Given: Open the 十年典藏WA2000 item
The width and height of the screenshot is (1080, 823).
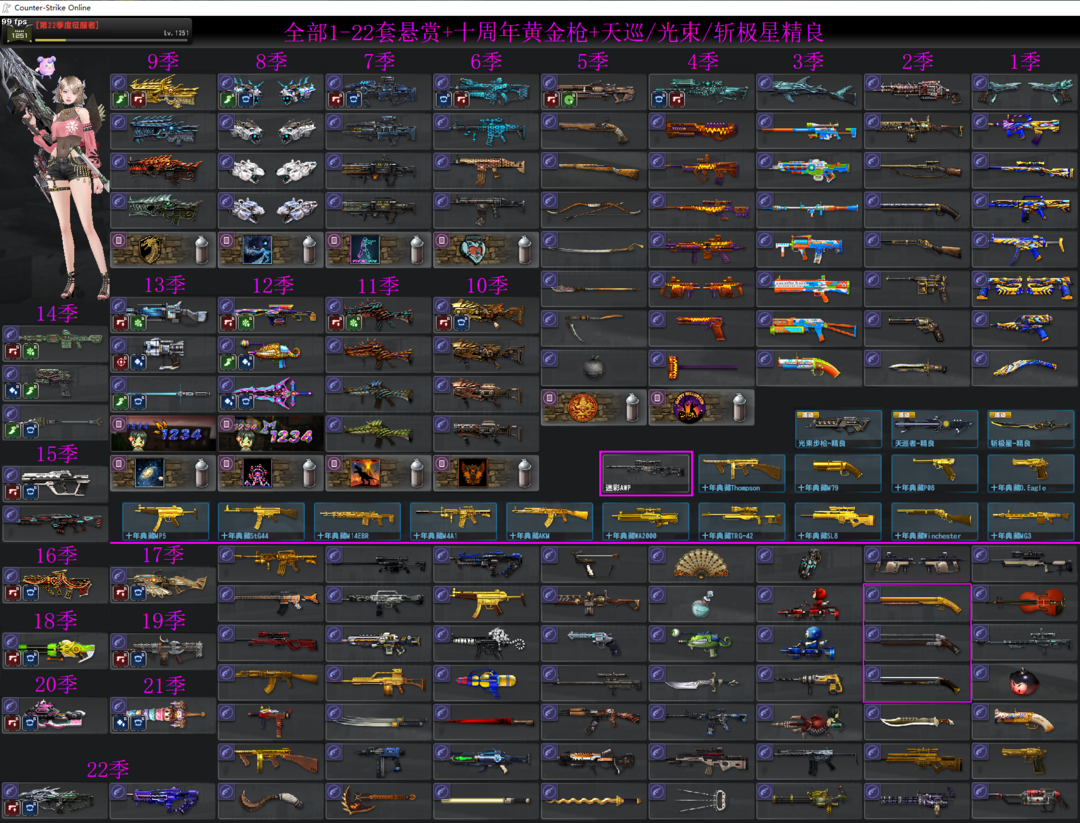Looking at the screenshot, I should click(x=645, y=521).
